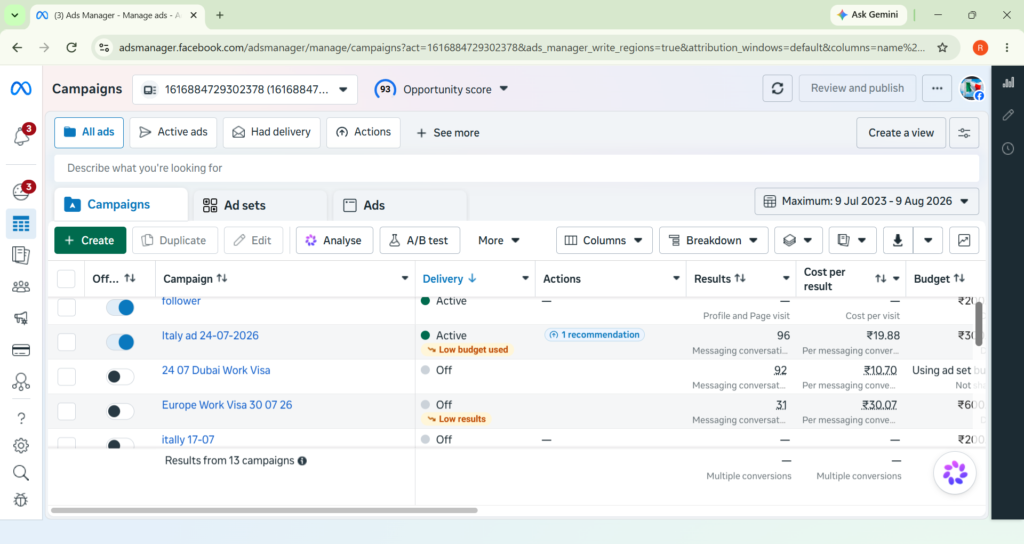Click the bug report icon
The height and width of the screenshot is (544, 1024).
click(x=21, y=500)
